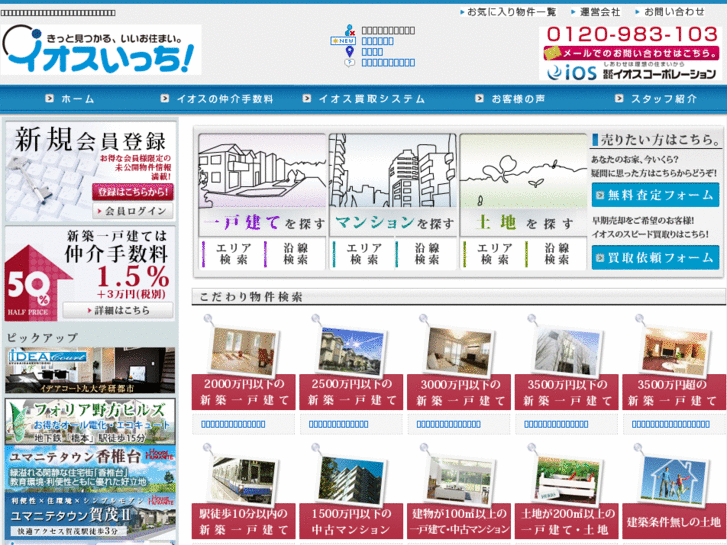Click blue link under 3500万円超 card
727x545 pixels.
pos(670,424)
